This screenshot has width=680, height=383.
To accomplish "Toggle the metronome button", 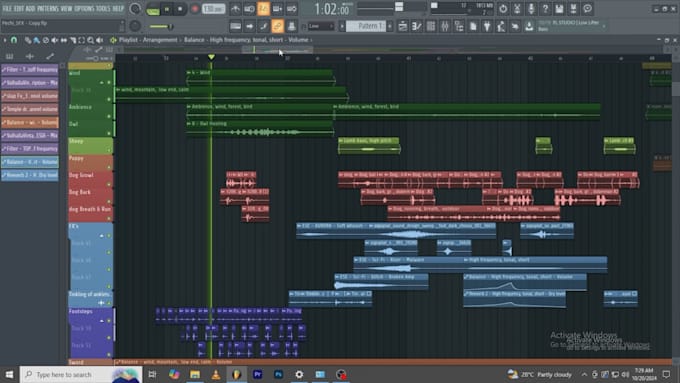I will (x=235, y=8).
